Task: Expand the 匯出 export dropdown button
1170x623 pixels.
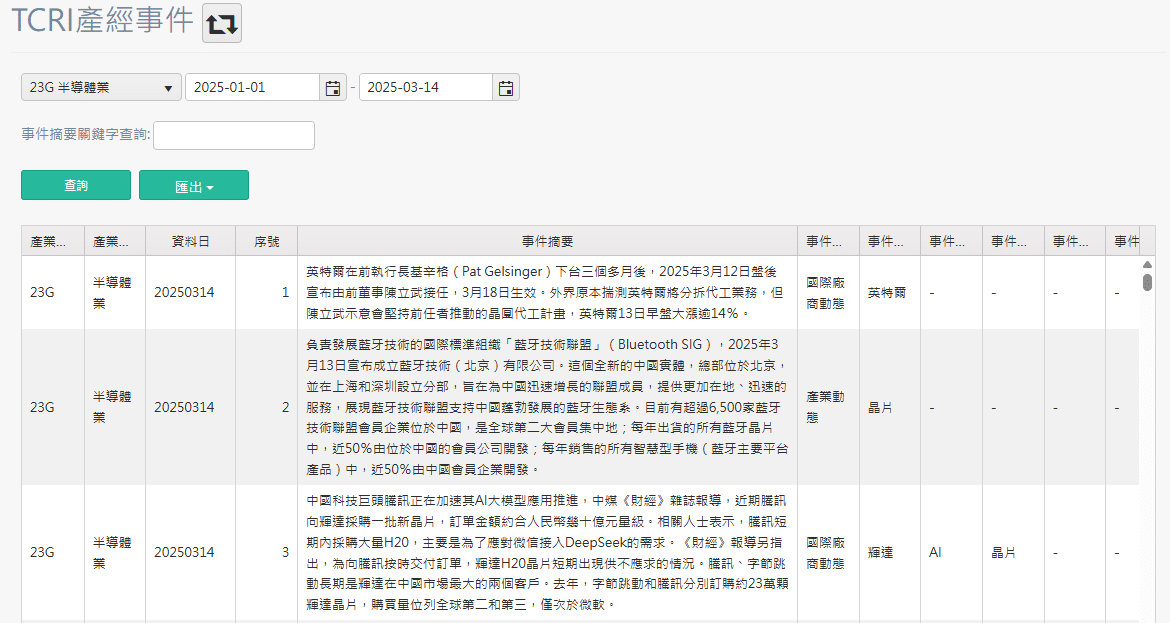Action: tap(194, 186)
